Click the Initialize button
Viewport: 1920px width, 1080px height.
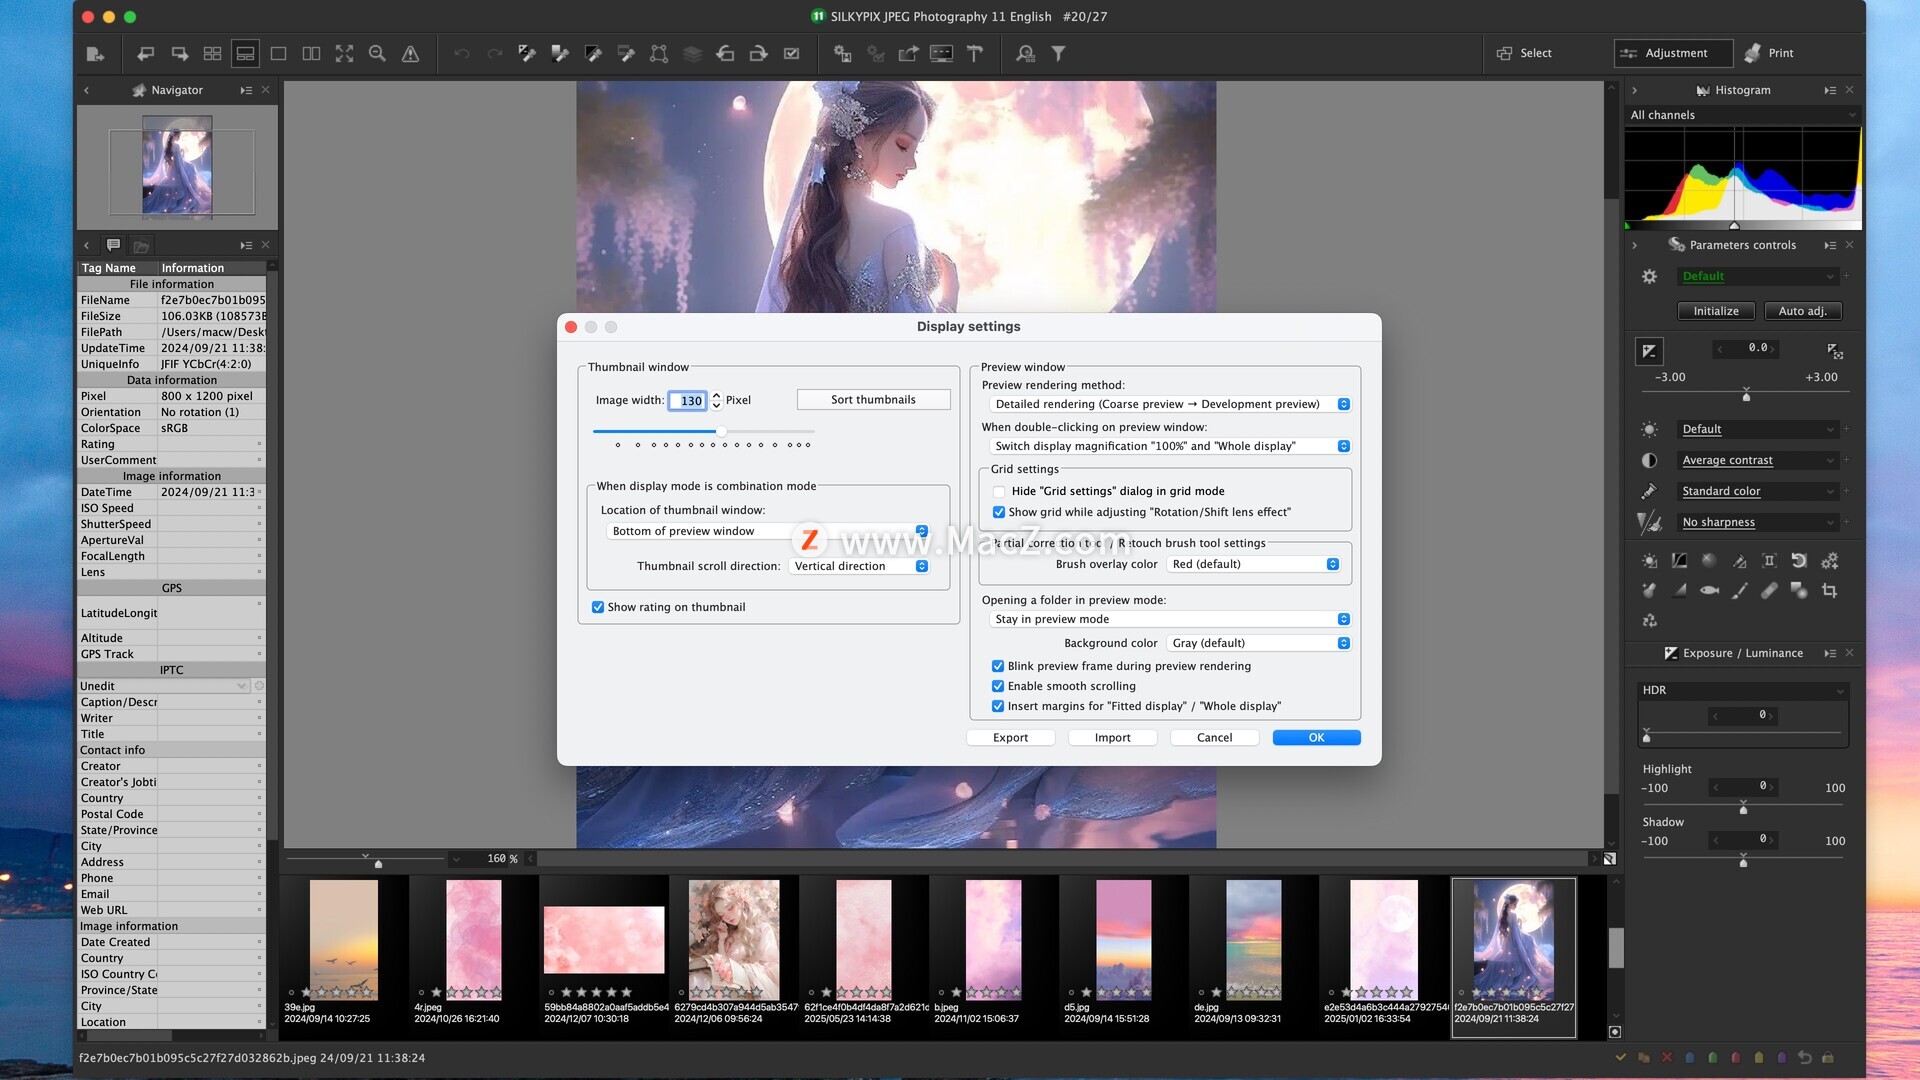tap(1716, 311)
